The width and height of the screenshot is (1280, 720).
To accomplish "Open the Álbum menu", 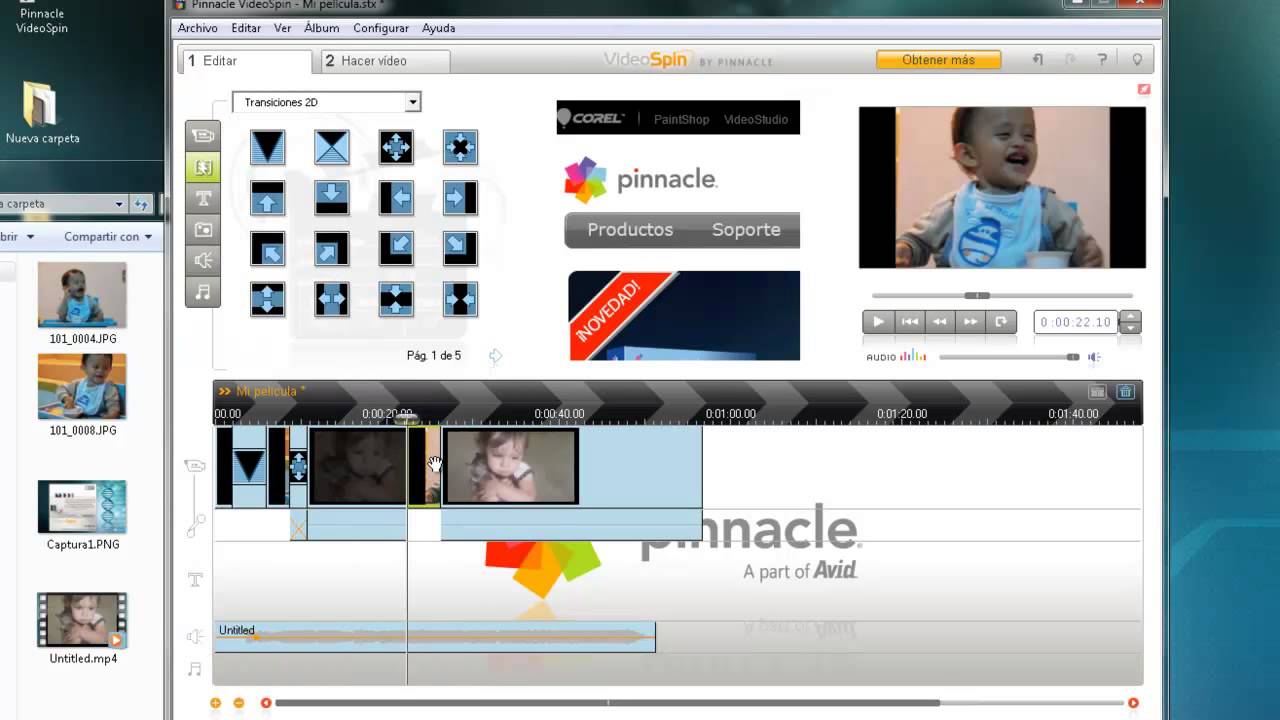I will click(322, 29).
